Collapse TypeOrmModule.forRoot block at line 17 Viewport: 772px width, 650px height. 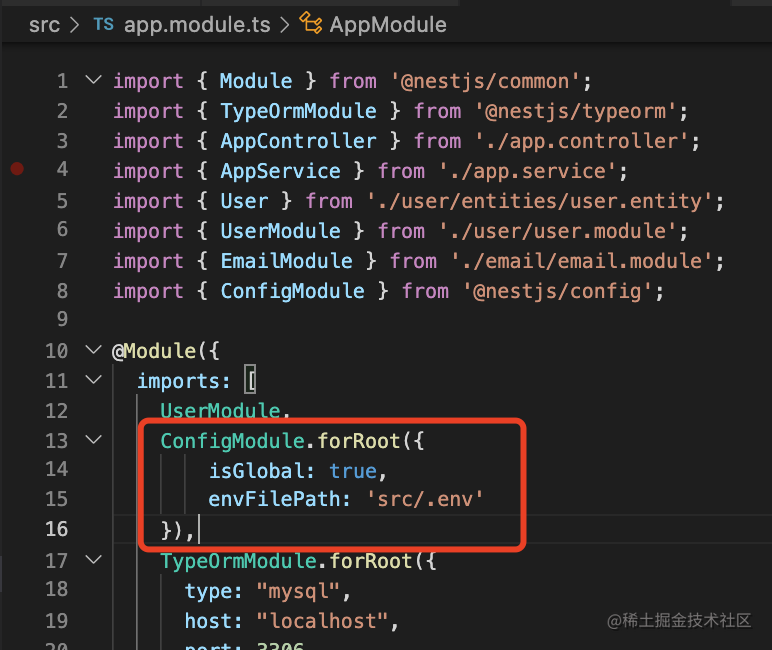tap(93, 560)
